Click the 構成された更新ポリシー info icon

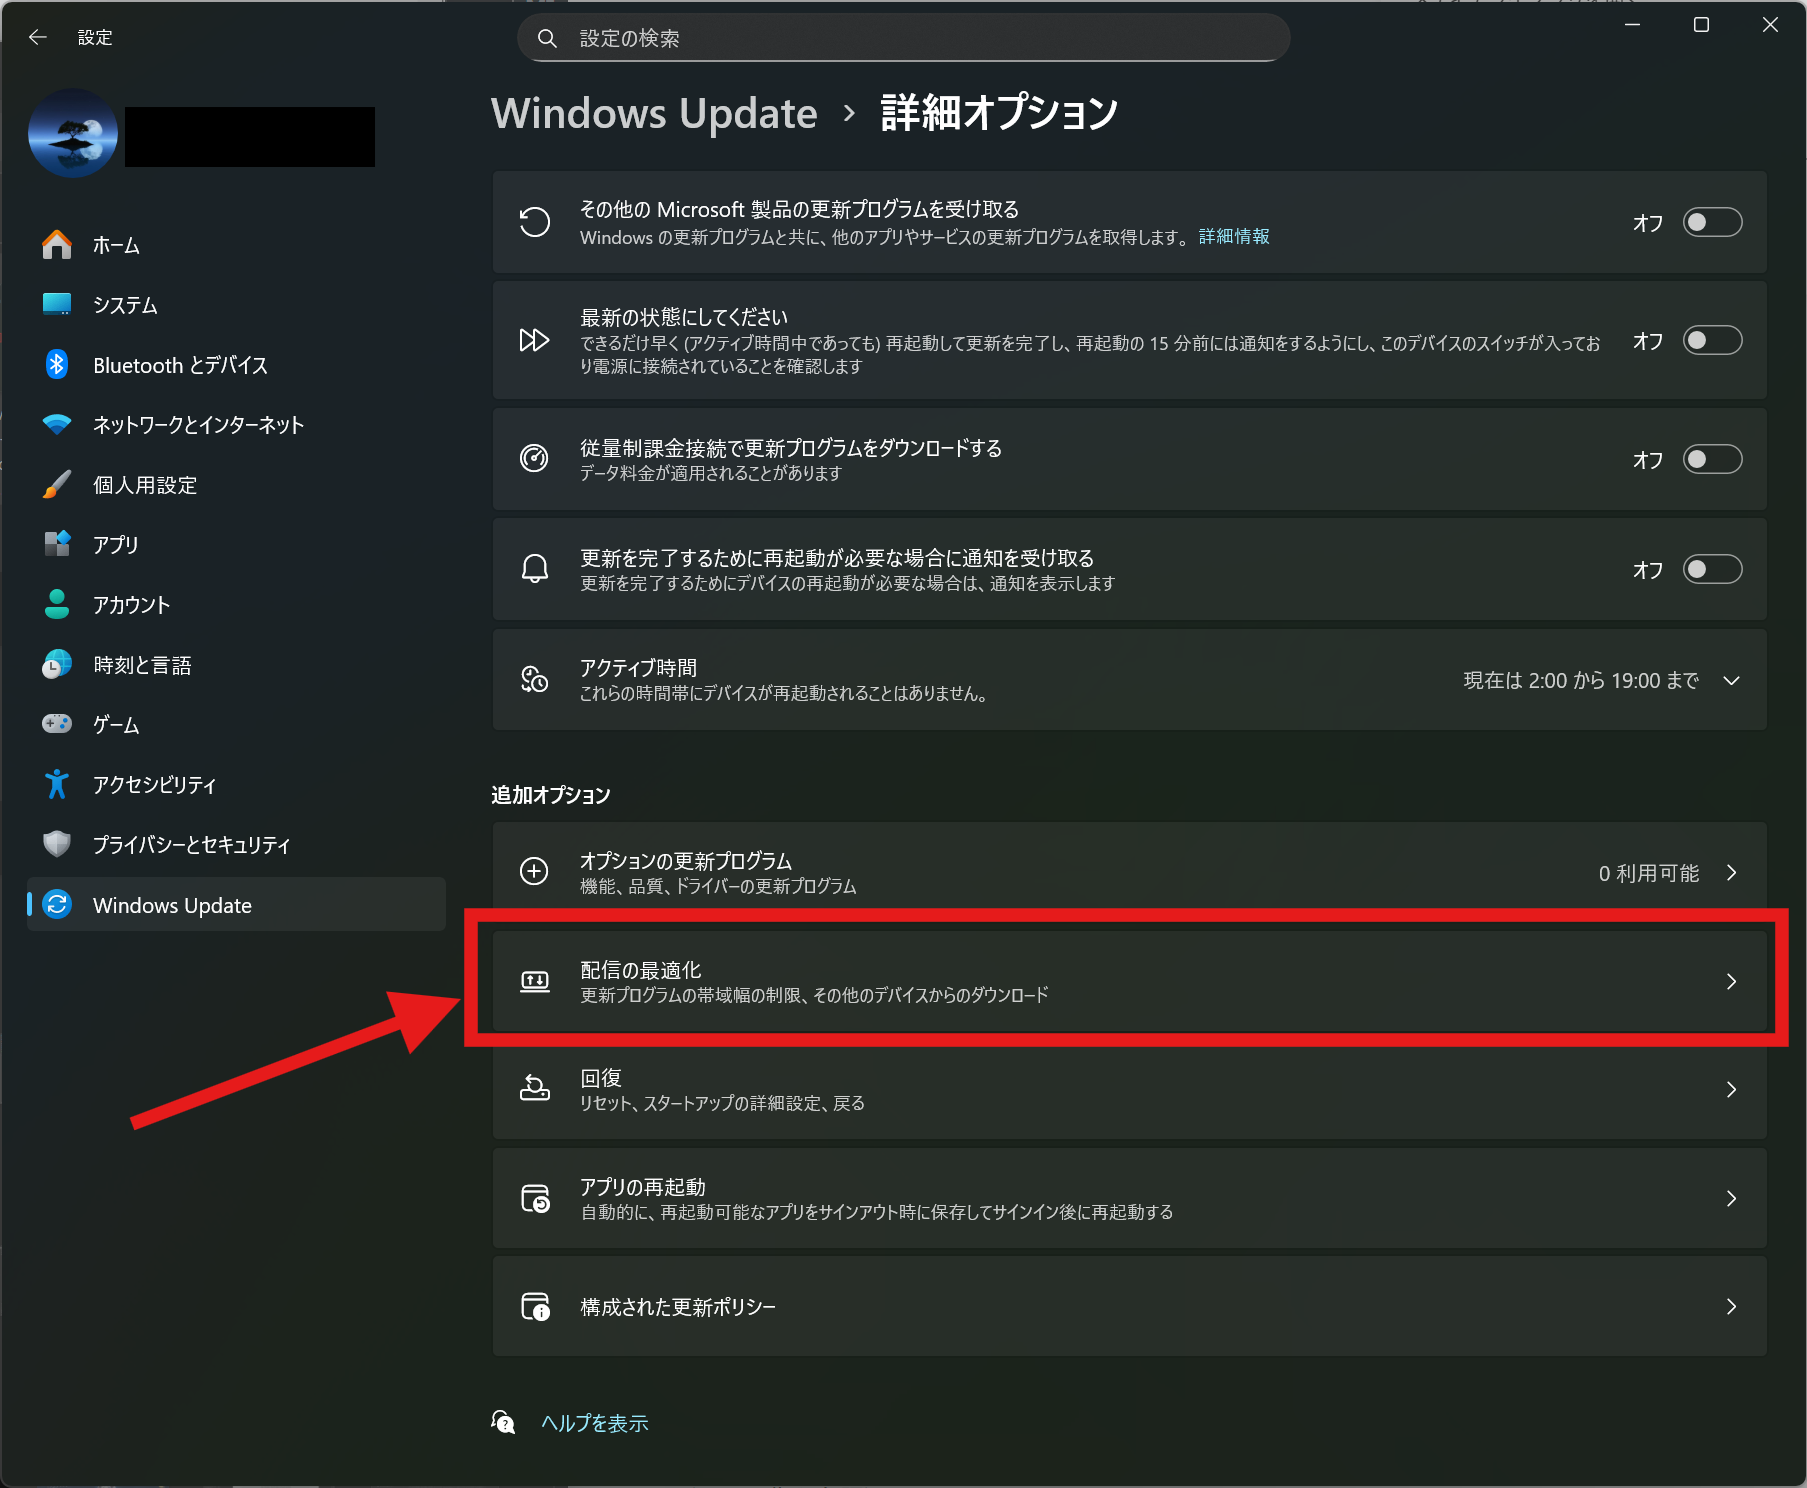tap(535, 1307)
